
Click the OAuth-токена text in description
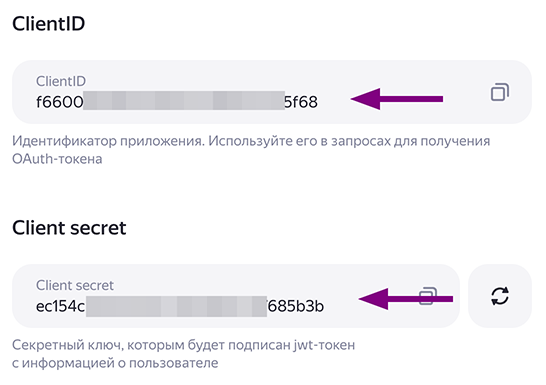[x=57, y=159]
